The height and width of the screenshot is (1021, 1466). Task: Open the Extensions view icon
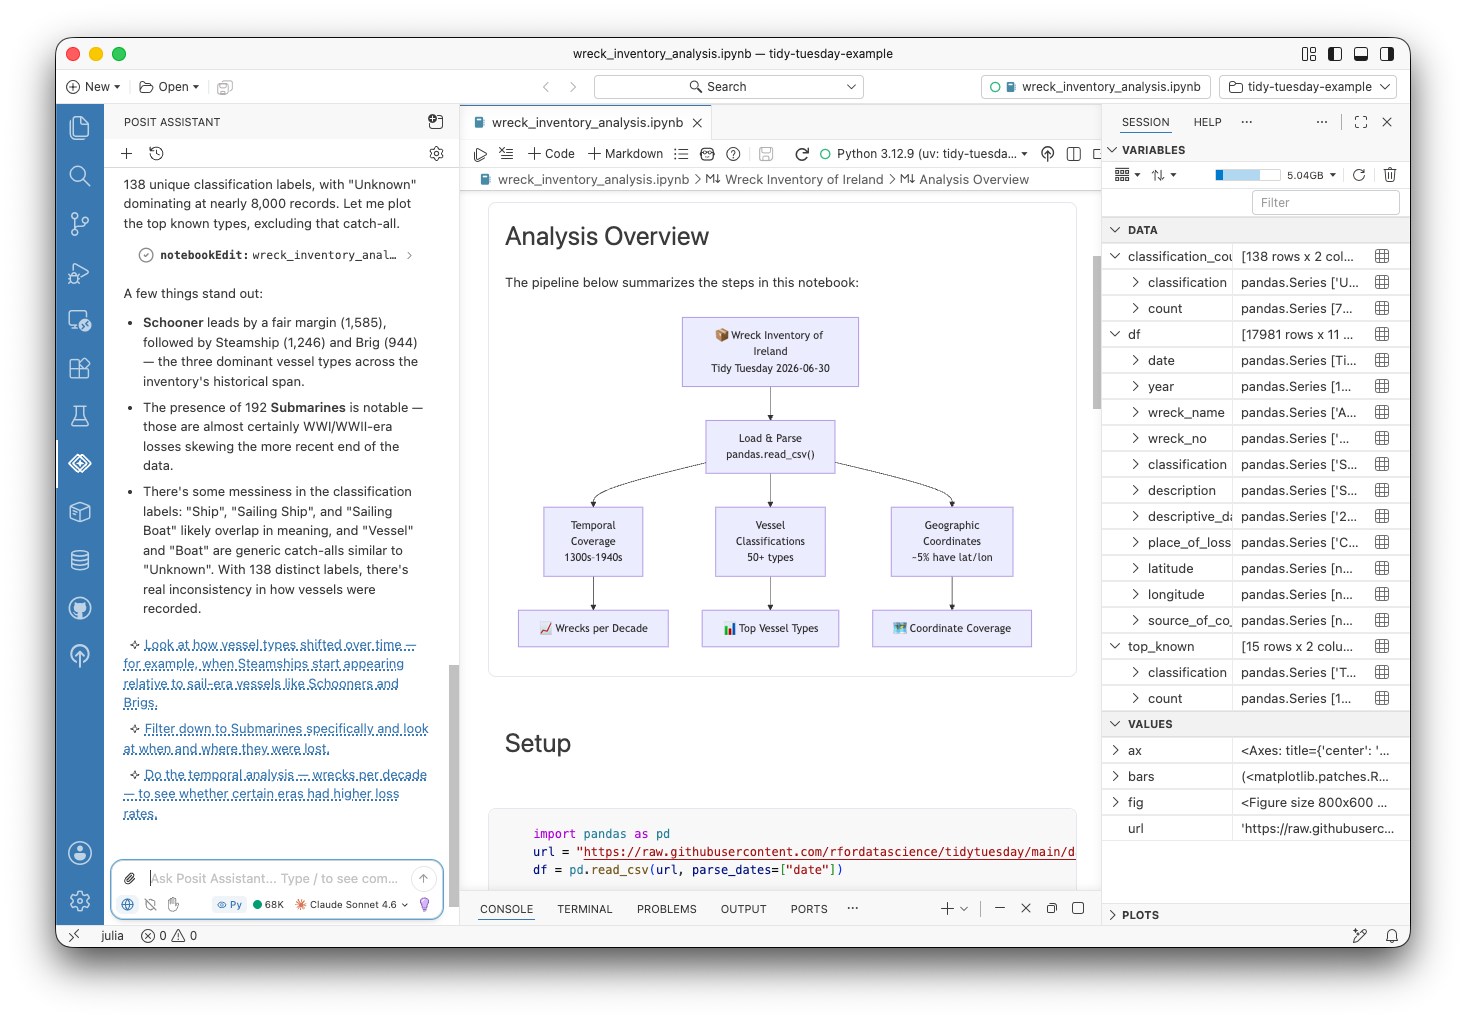(80, 367)
